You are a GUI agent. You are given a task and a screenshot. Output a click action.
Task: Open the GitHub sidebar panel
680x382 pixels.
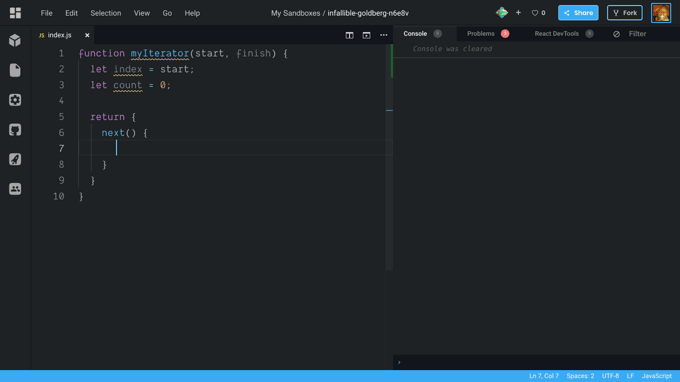point(15,130)
